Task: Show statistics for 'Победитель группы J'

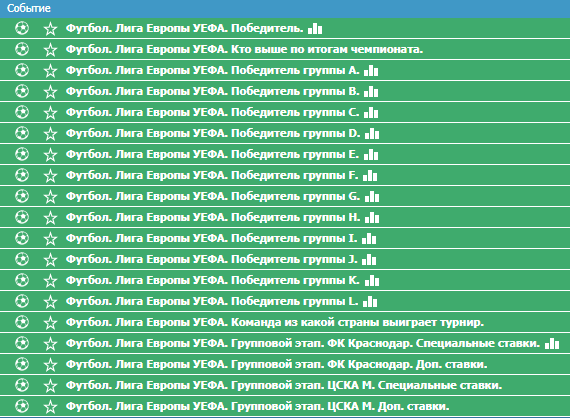Action: click(x=369, y=260)
